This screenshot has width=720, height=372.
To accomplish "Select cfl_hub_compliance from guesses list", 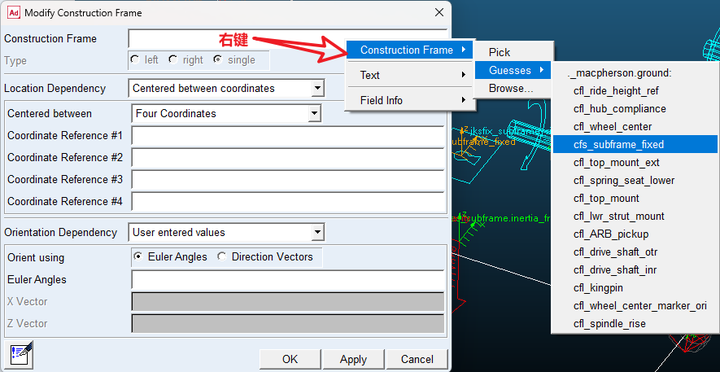I will pos(635,109).
